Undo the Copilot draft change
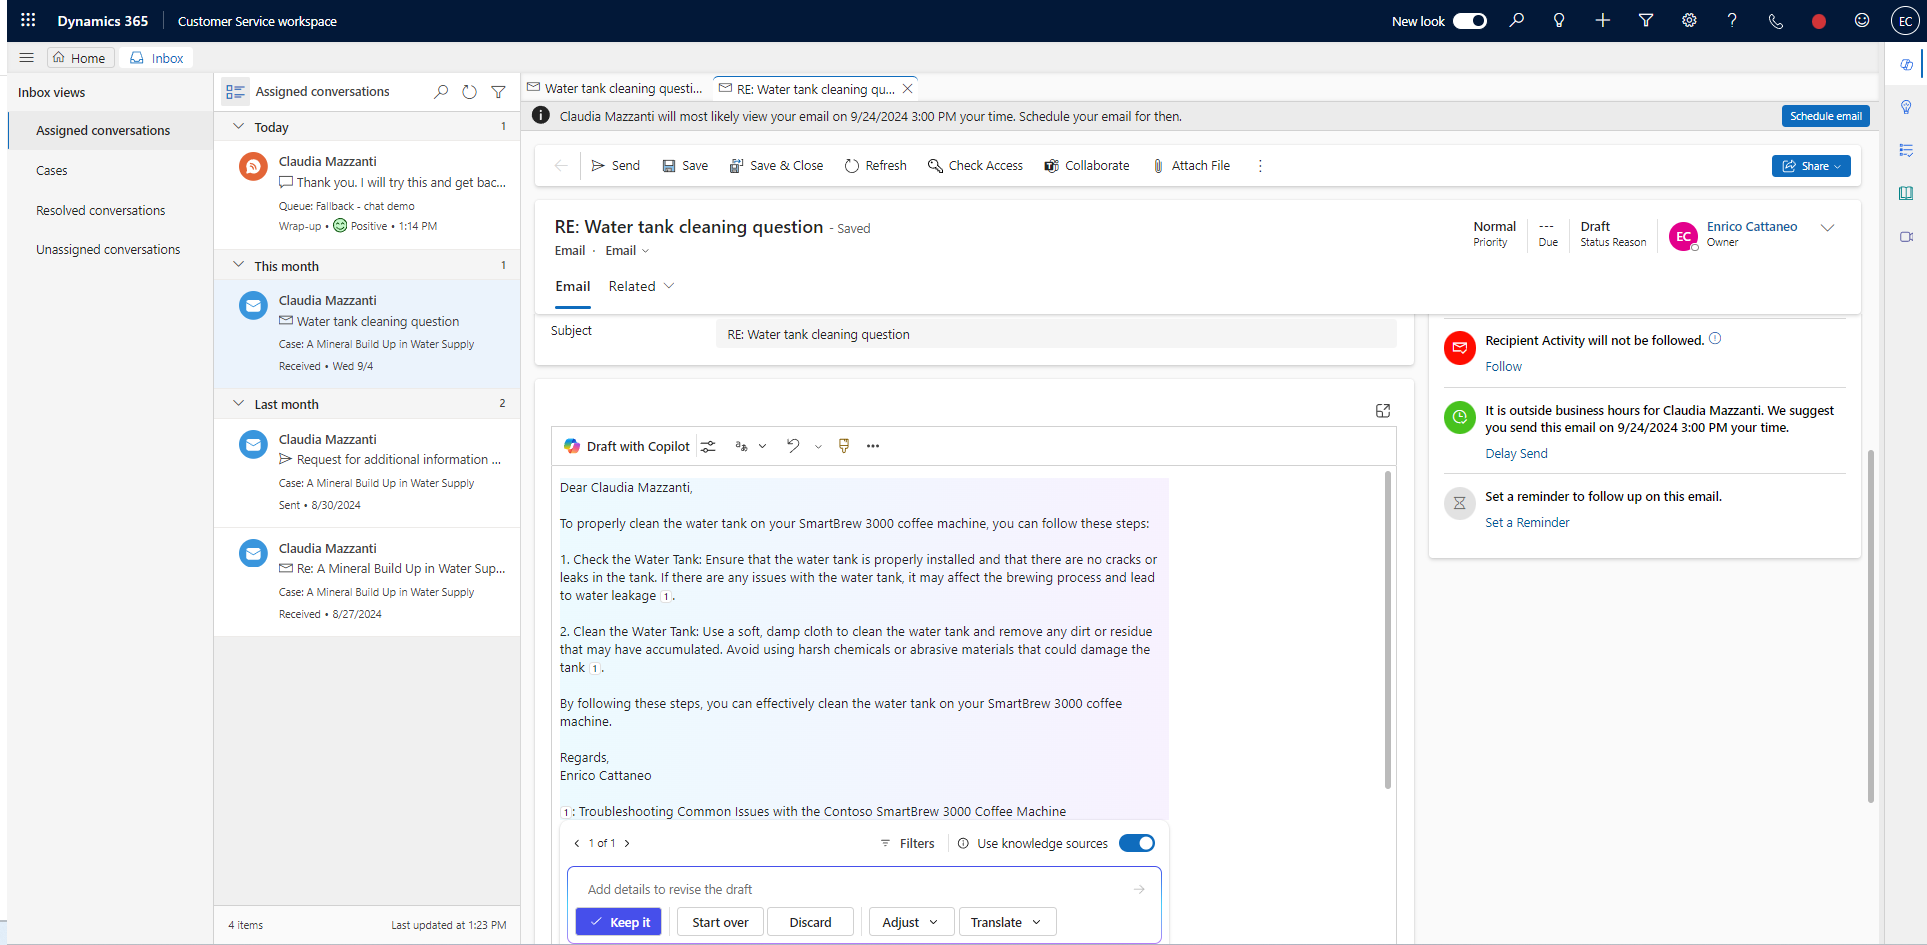The width and height of the screenshot is (1927, 945). pos(792,446)
